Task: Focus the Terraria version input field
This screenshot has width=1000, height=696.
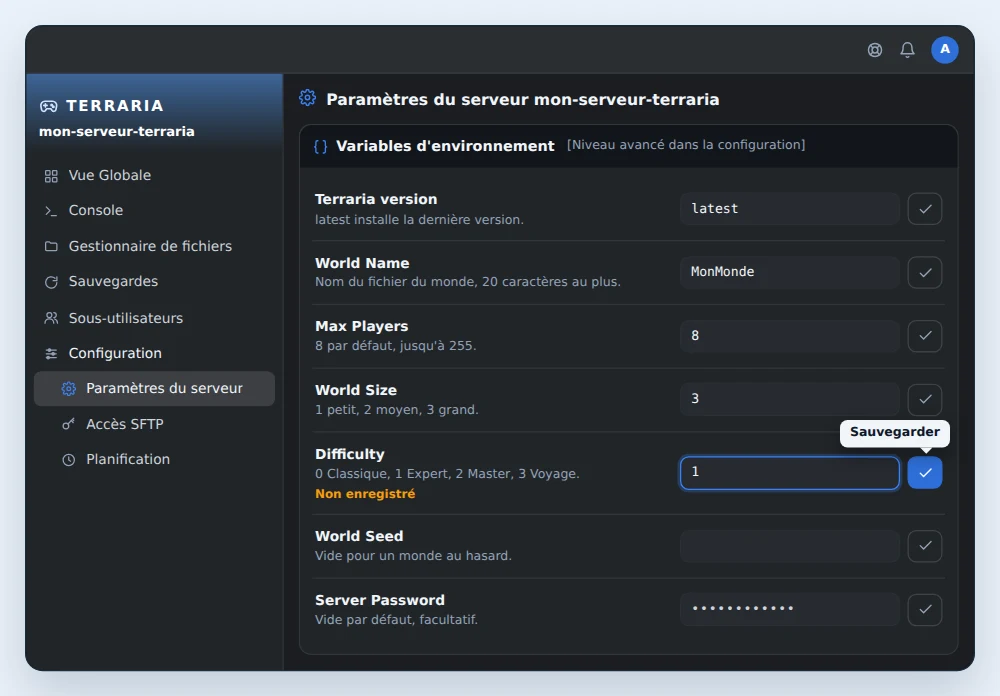Action: pos(790,209)
